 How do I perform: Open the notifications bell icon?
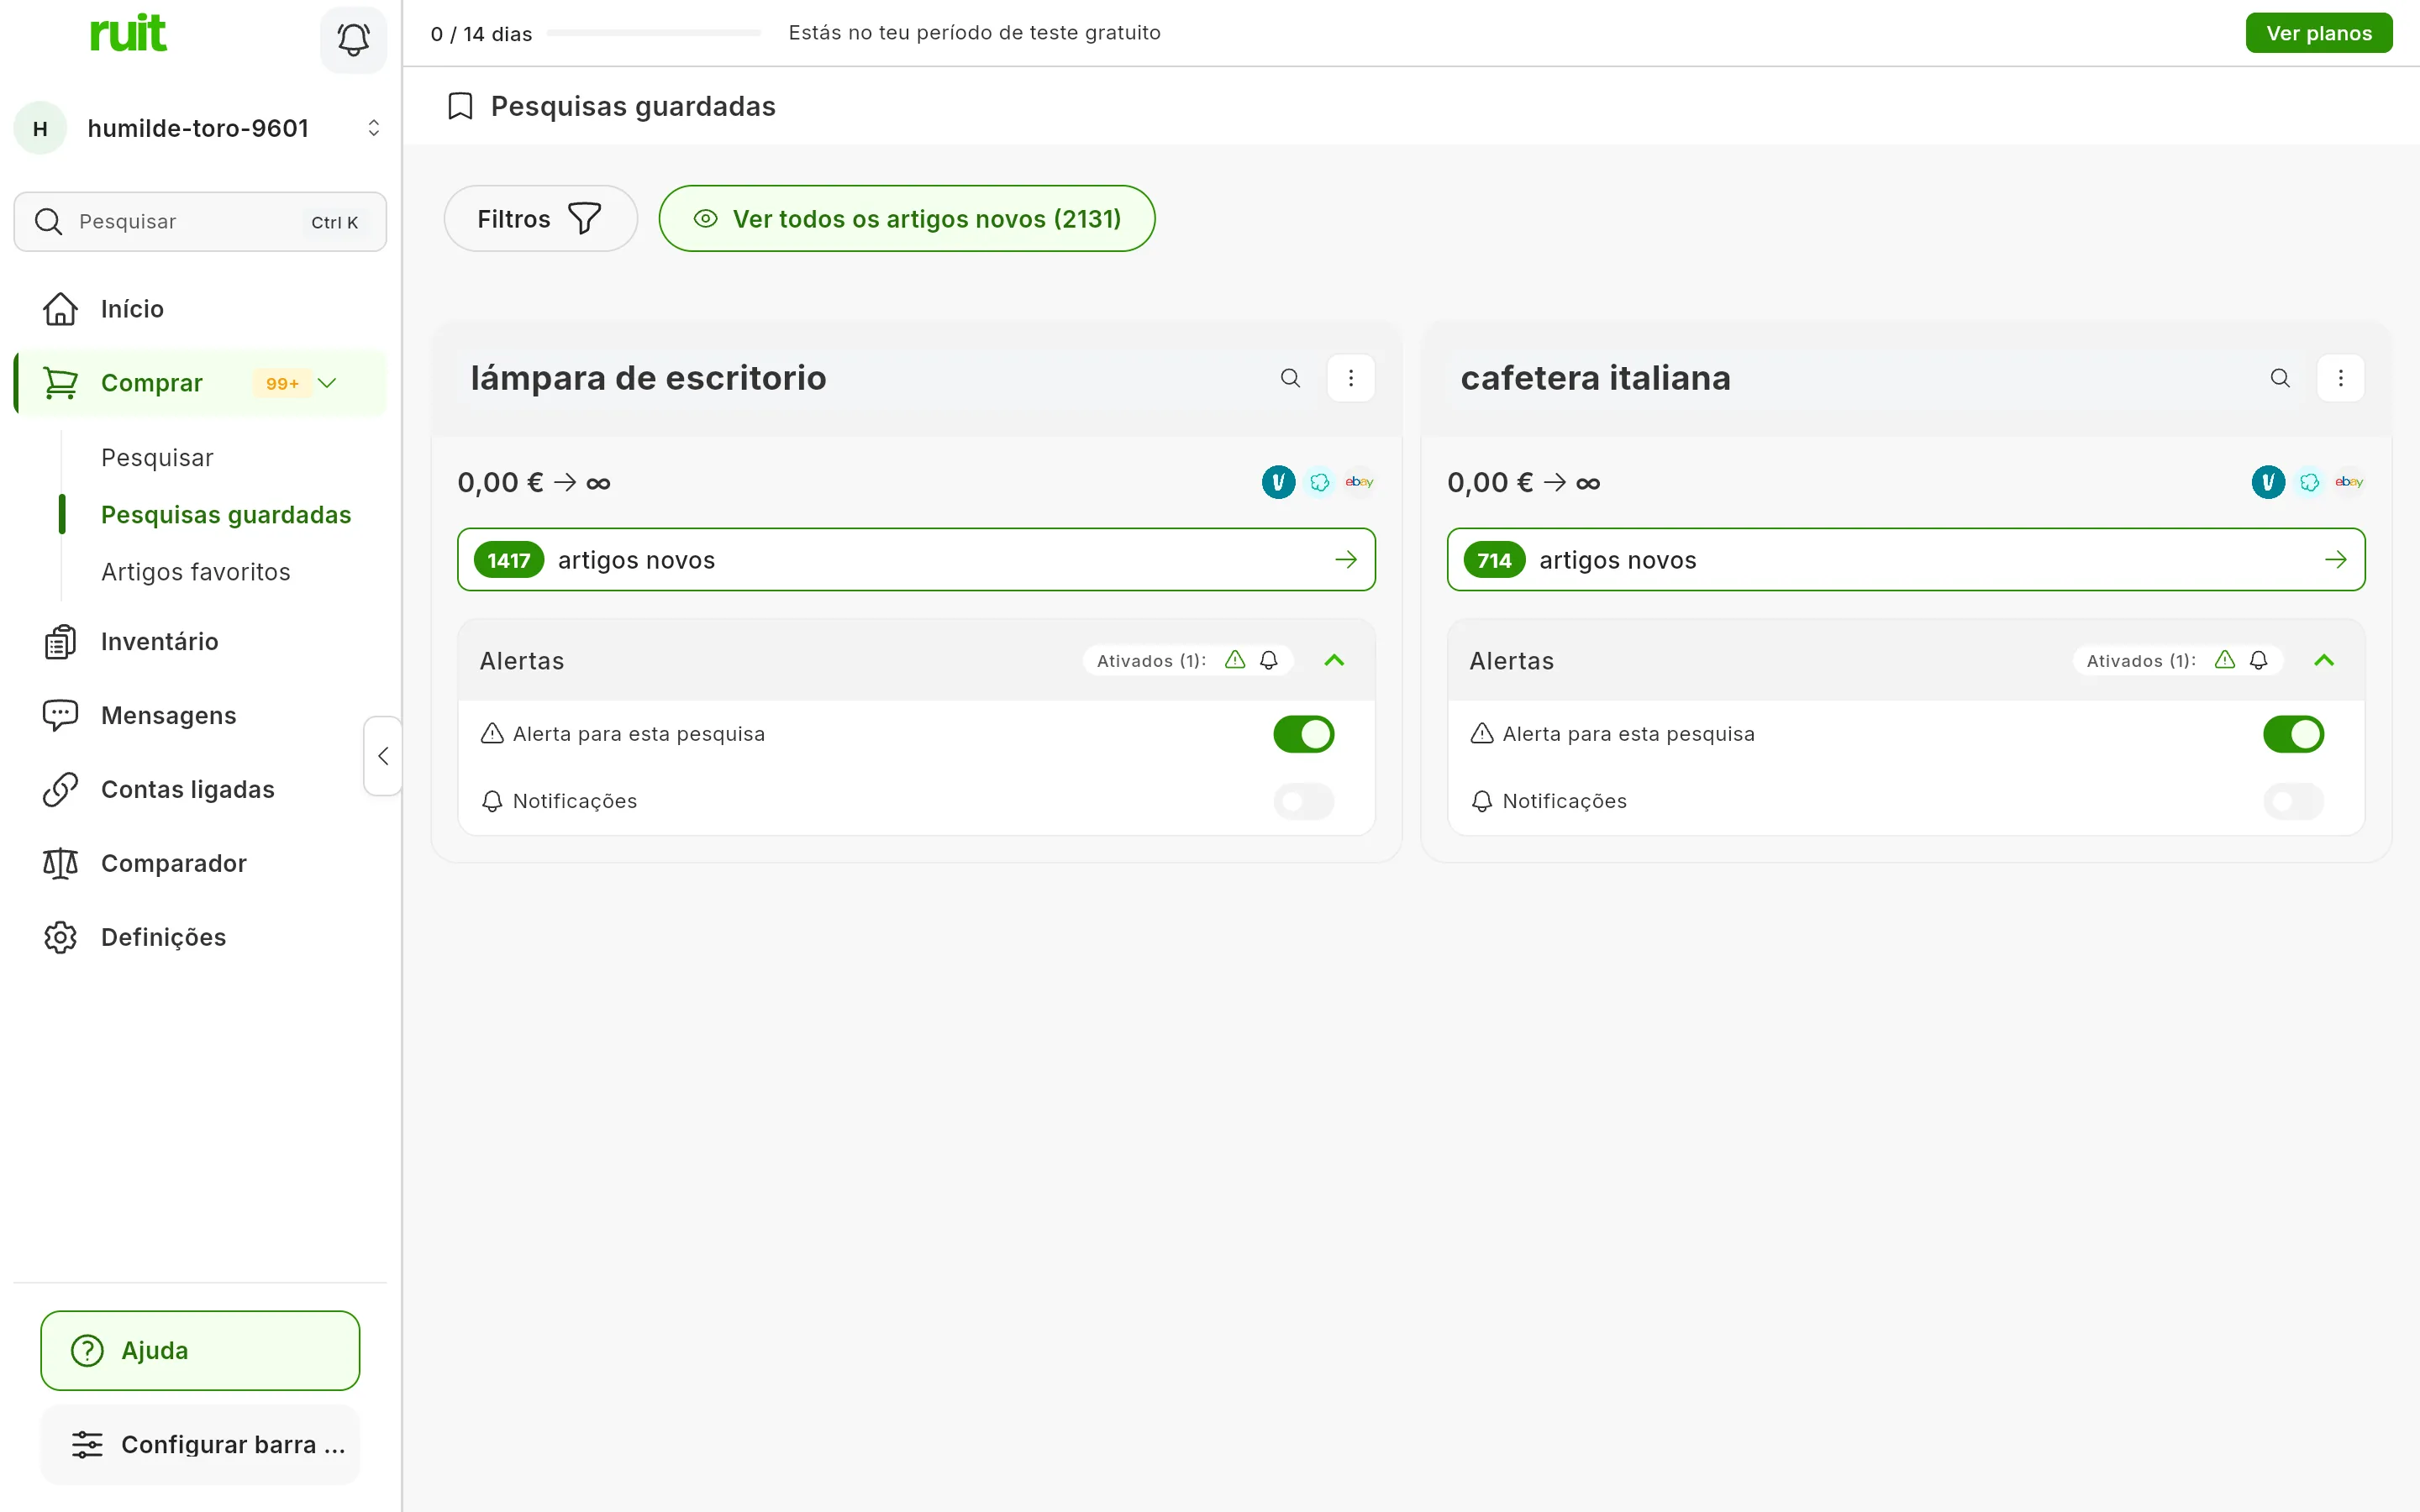[353, 40]
